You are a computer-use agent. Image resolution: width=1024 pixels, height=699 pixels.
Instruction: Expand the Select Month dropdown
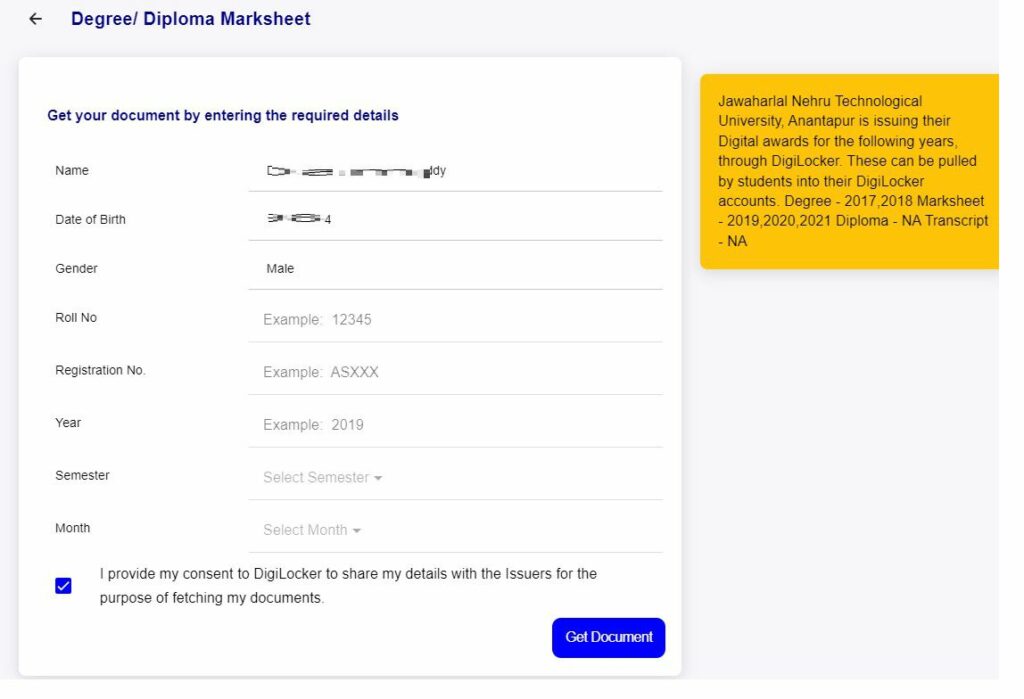(312, 530)
